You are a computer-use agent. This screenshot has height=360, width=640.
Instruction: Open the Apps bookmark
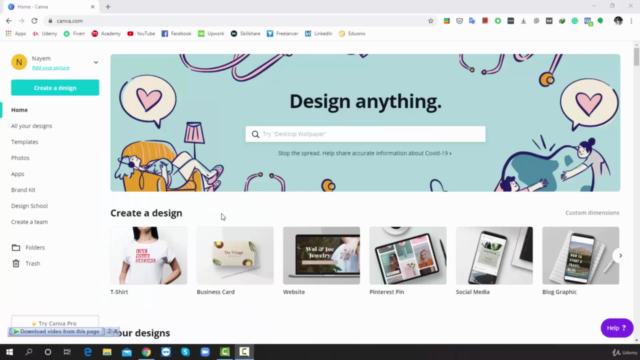(x=16, y=33)
